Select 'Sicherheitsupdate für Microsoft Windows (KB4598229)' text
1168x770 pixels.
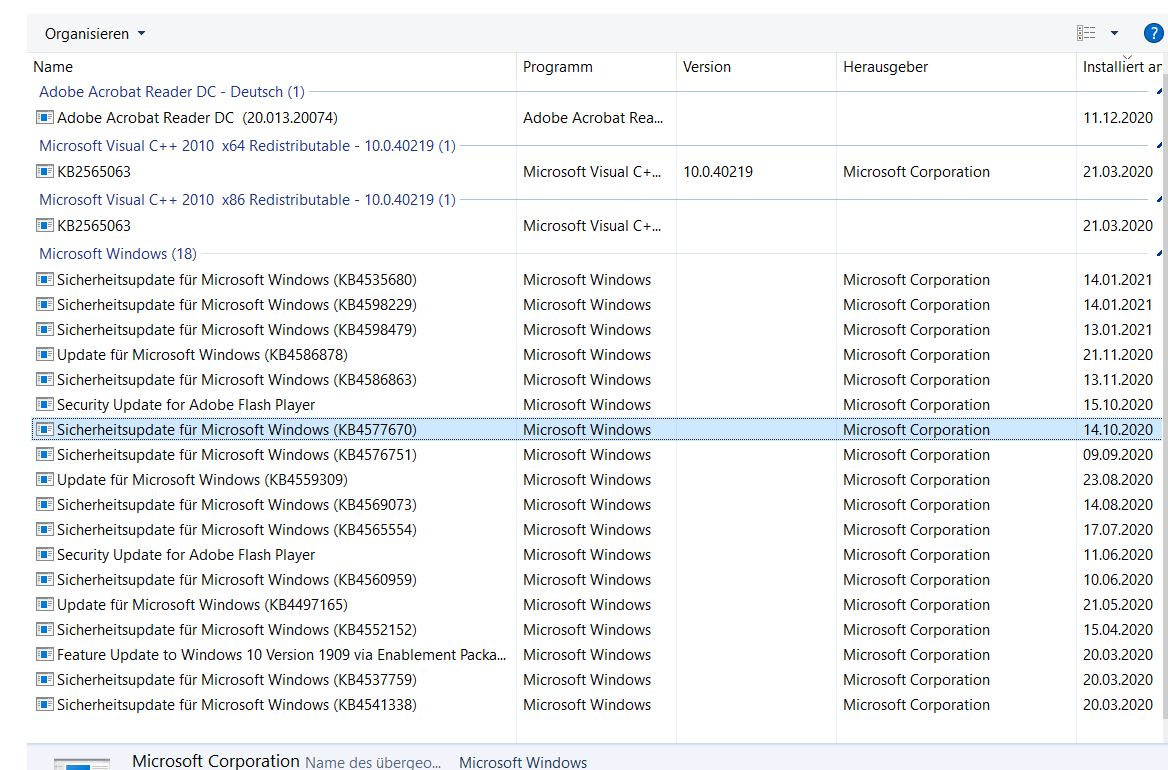(x=237, y=305)
